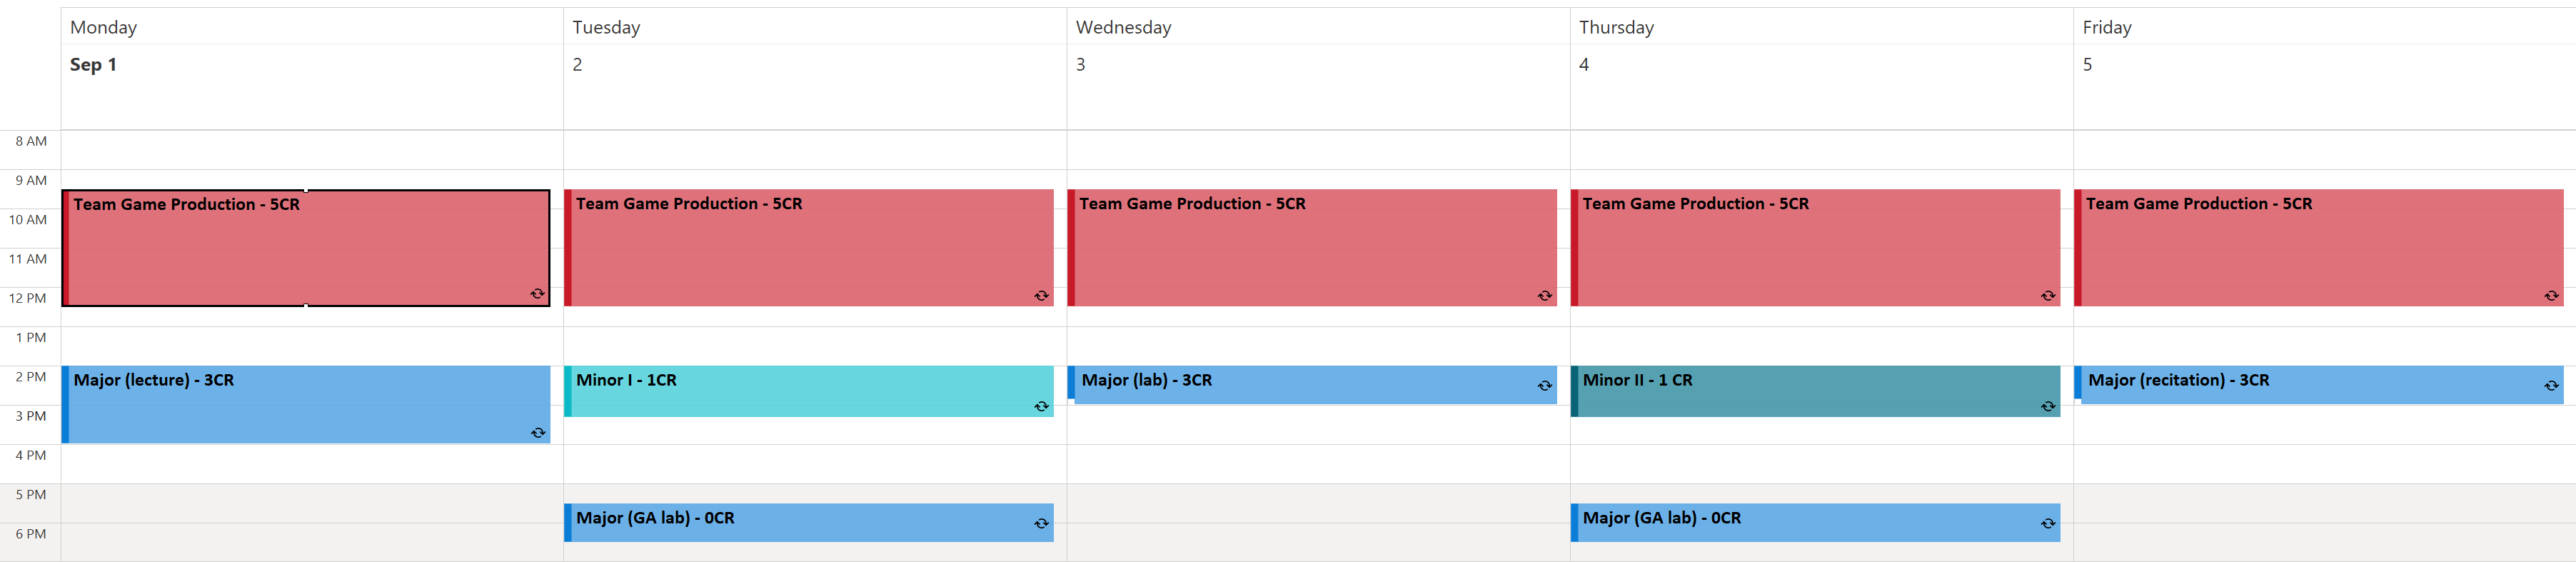Click recurrence icon on Friday's Major (recitation) event

[x=2550, y=386]
